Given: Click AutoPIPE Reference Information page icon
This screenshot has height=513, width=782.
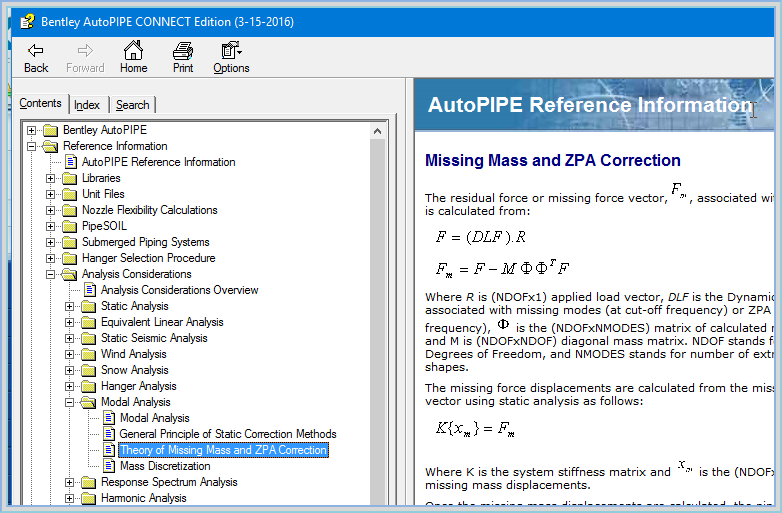Looking at the screenshot, I should point(71,162).
